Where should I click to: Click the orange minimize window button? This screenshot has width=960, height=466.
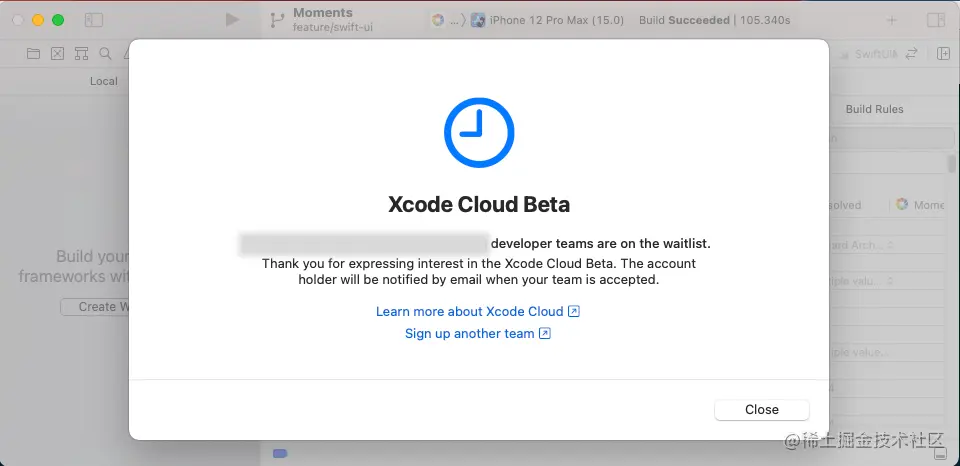38,20
